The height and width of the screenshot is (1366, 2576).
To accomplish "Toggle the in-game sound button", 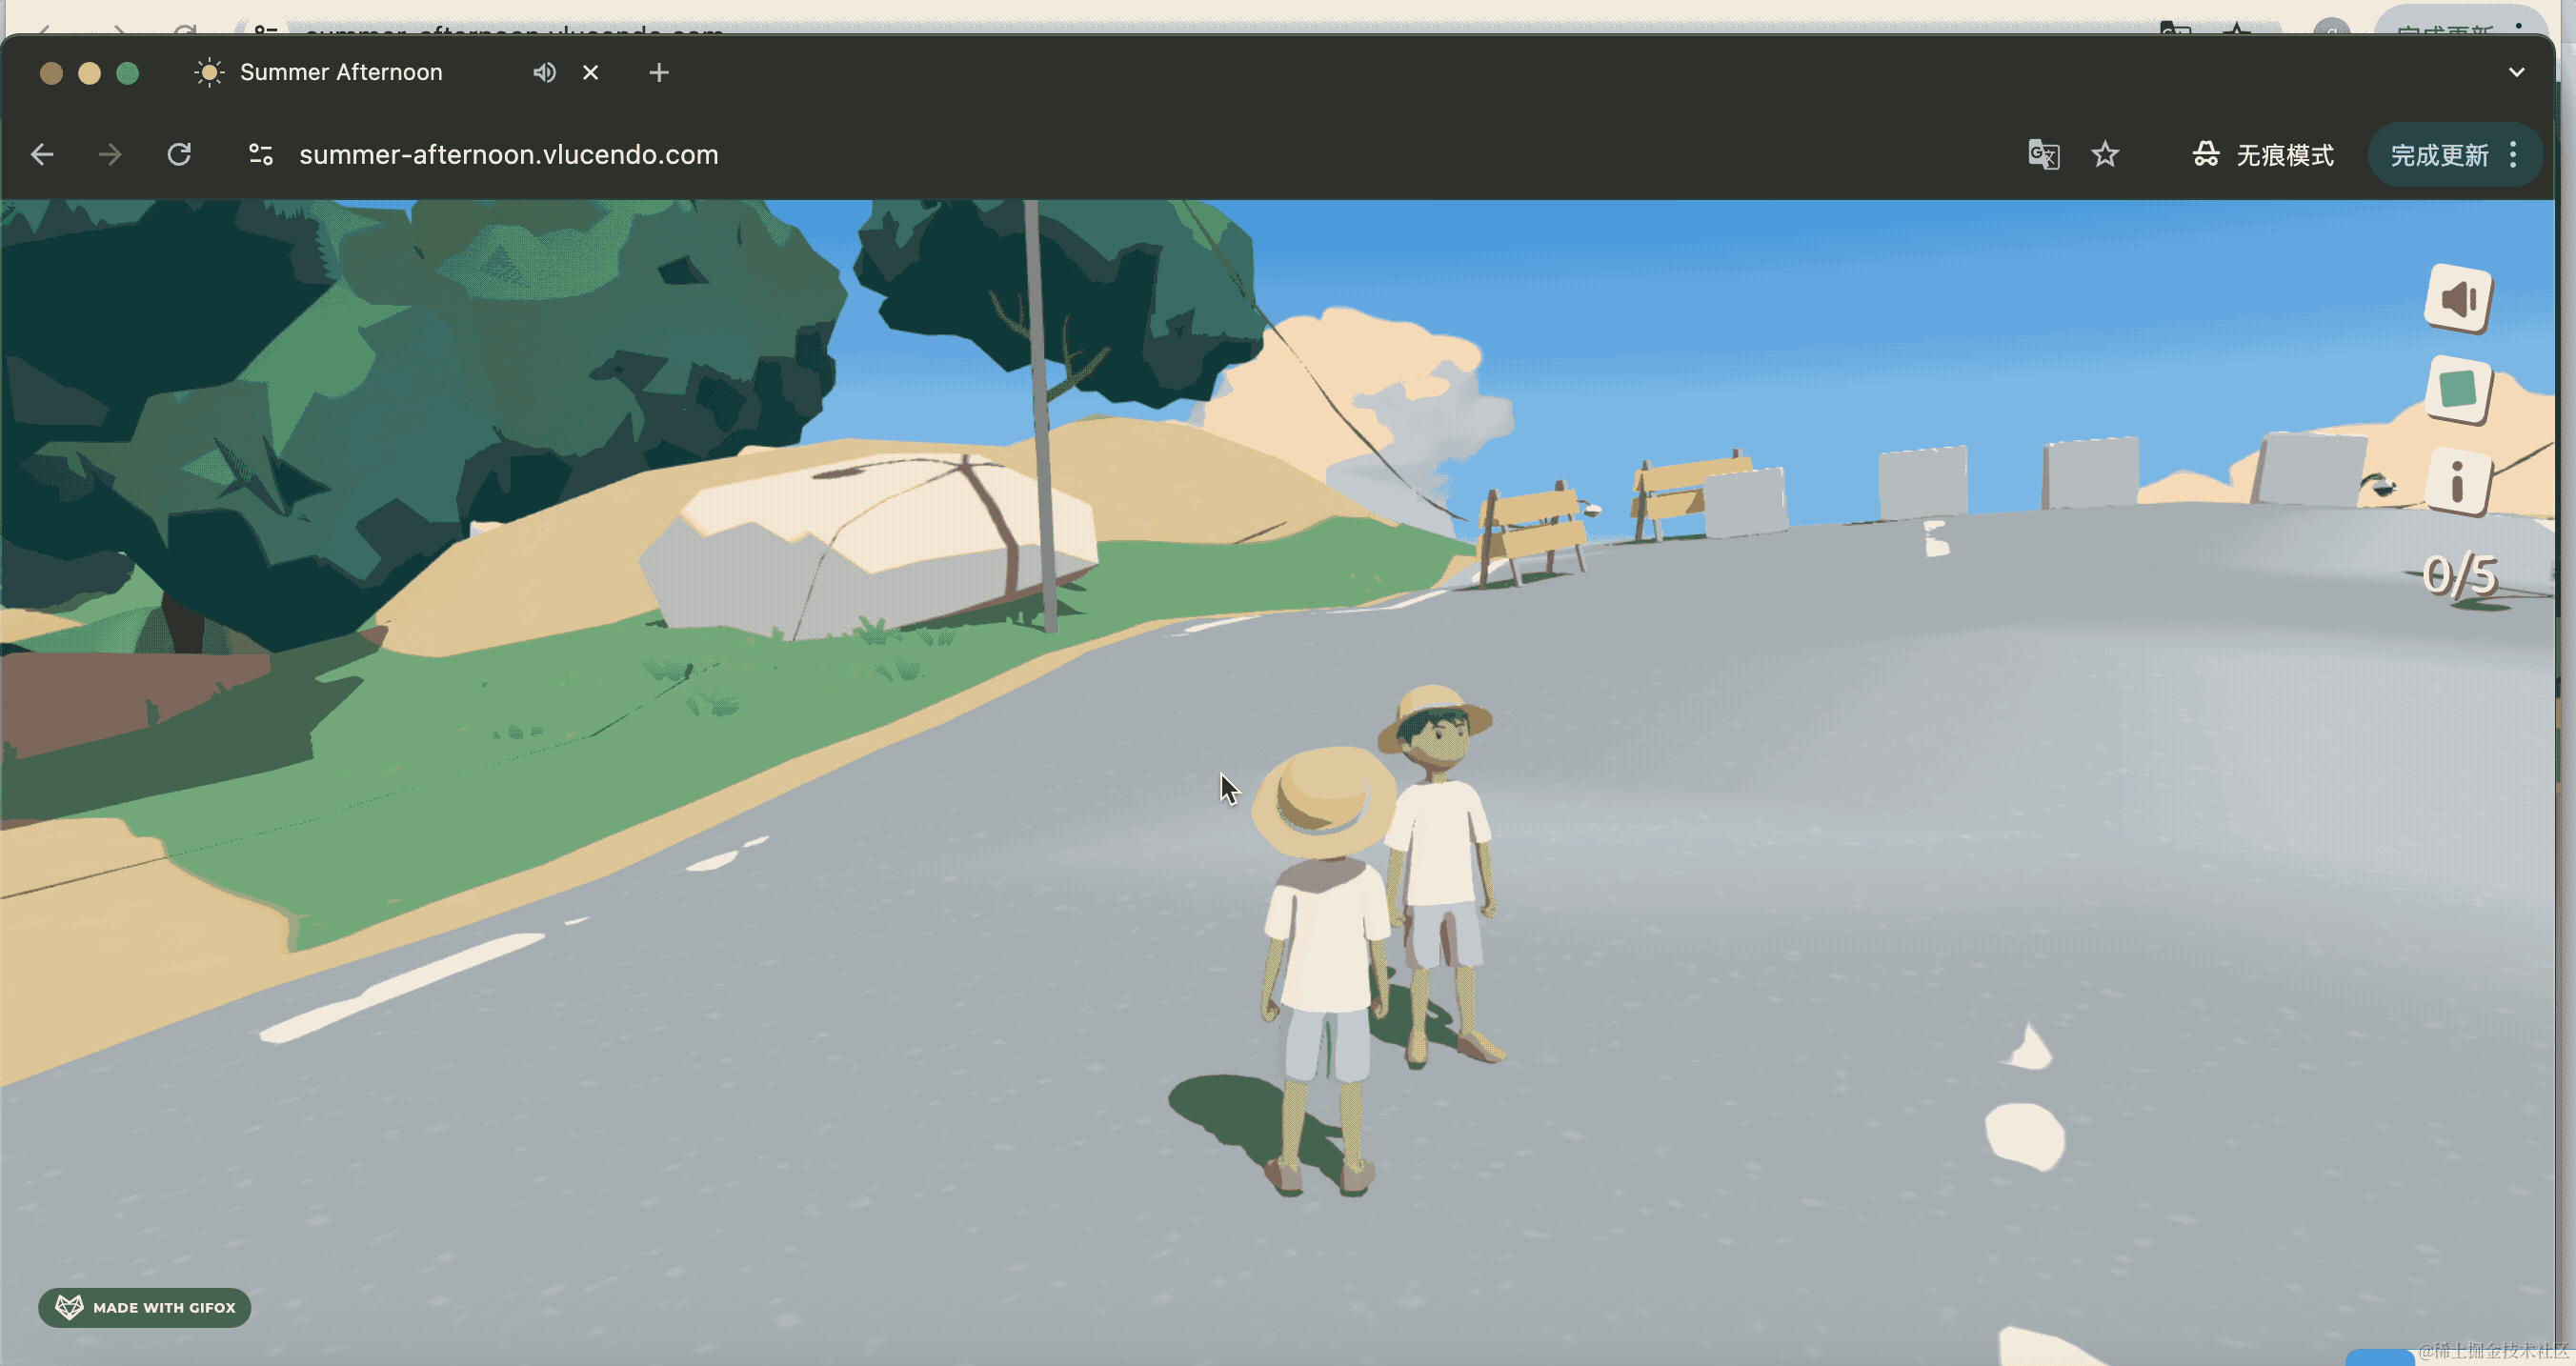I will pos(2457,297).
